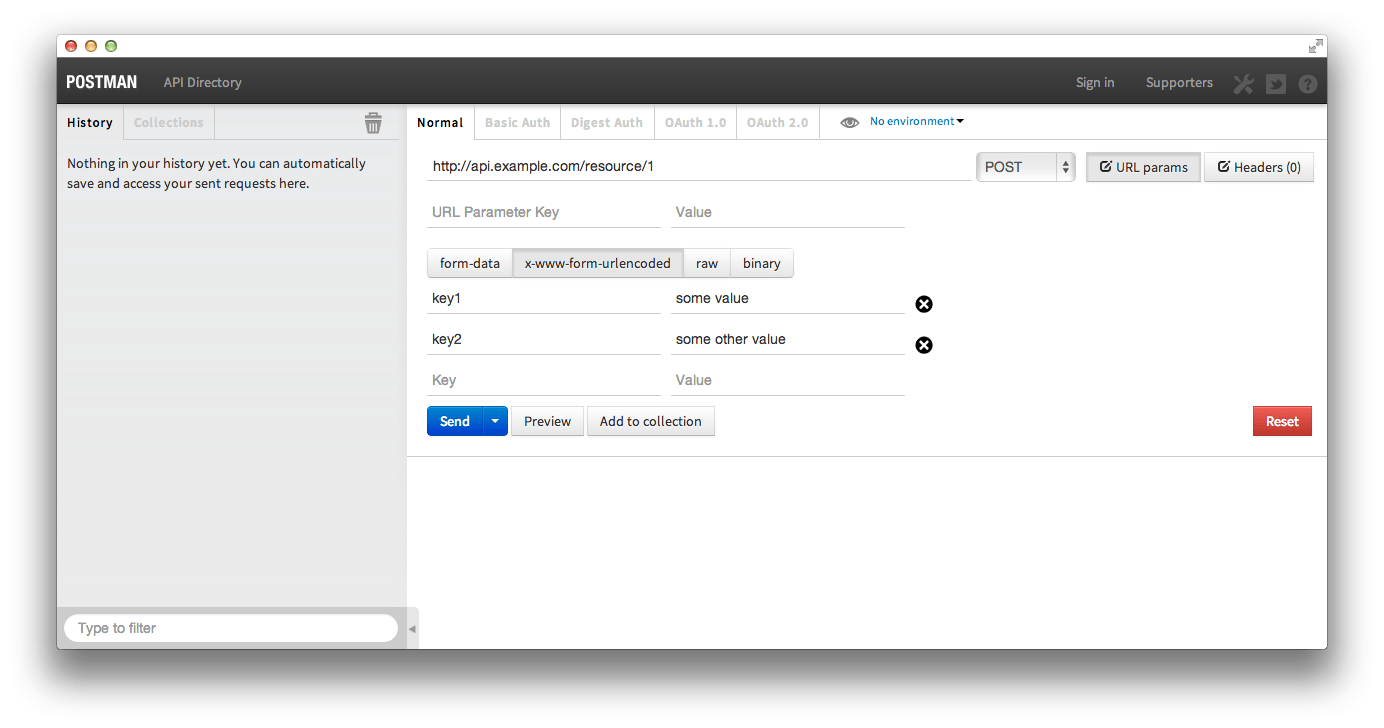The image size is (1384, 728).
Task: Open the Supporters link
Action: (x=1179, y=83)
